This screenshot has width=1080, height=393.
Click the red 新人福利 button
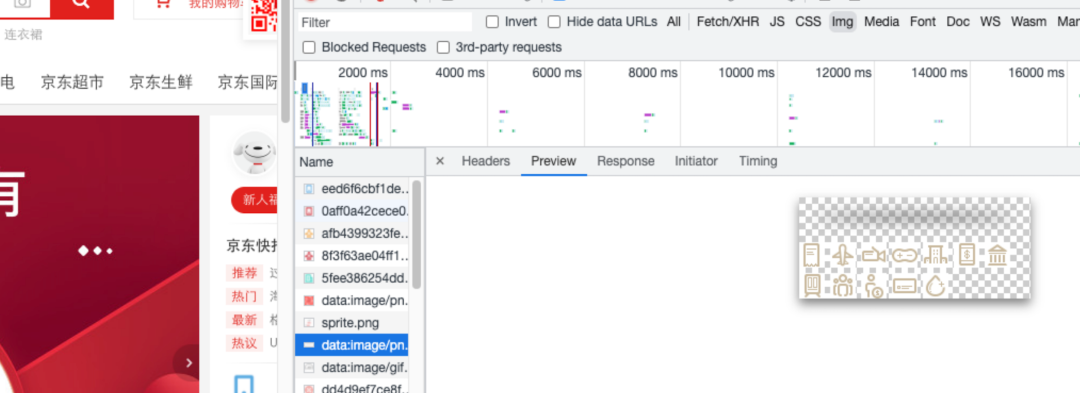(x=255, y=200)
